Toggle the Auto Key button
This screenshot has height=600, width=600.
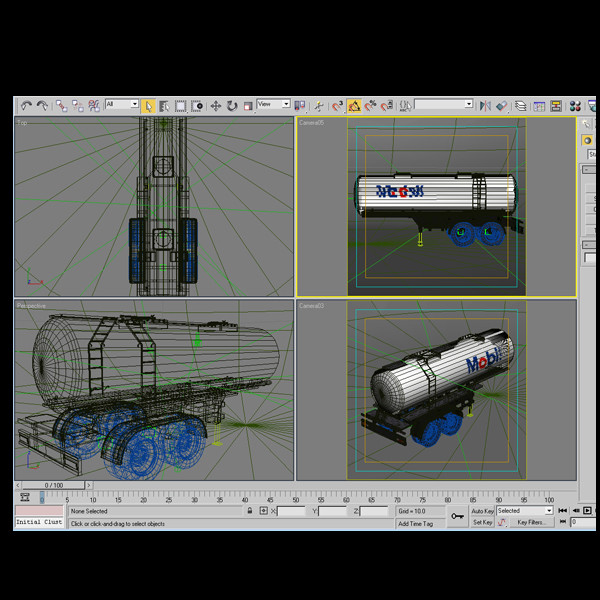point(483,511)
